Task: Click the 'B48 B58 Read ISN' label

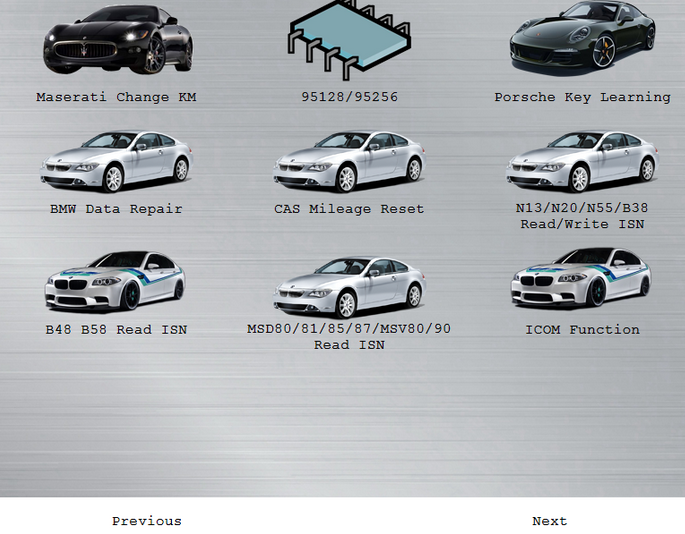Action: pyautogui.click(x=116, y=329)
